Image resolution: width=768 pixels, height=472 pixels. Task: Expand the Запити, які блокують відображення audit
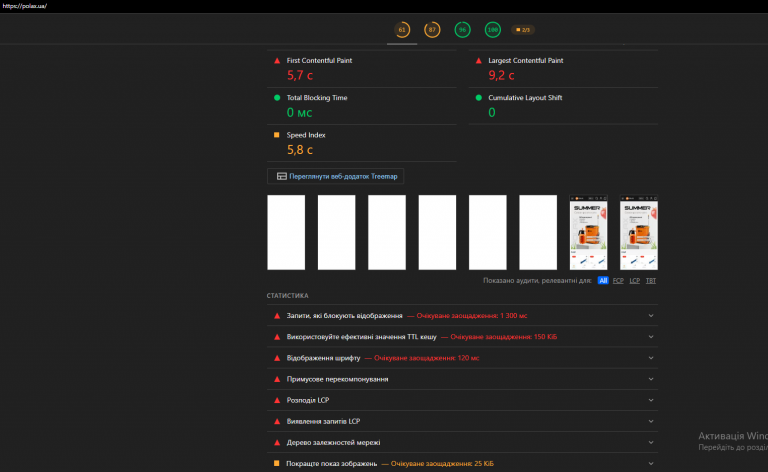pos(462,316)
